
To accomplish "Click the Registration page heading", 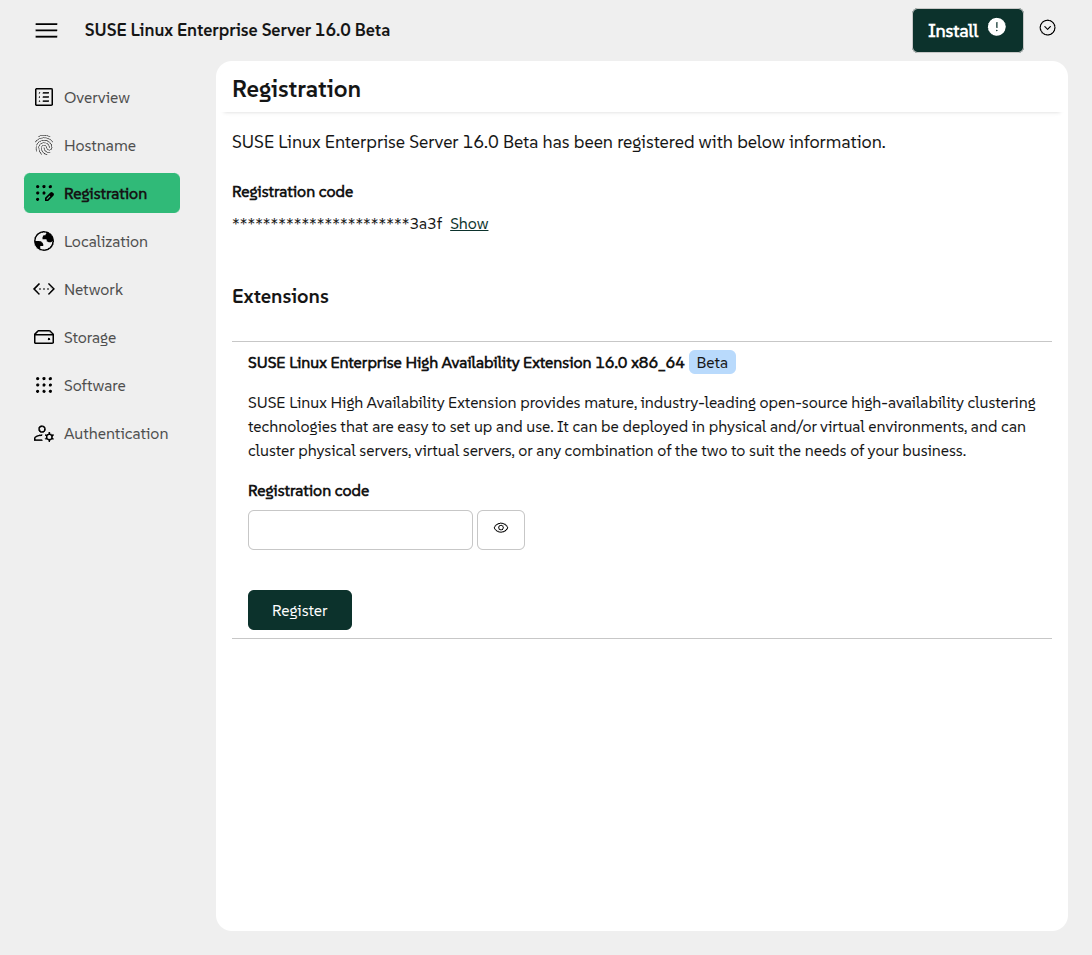I will pos(296,89).
